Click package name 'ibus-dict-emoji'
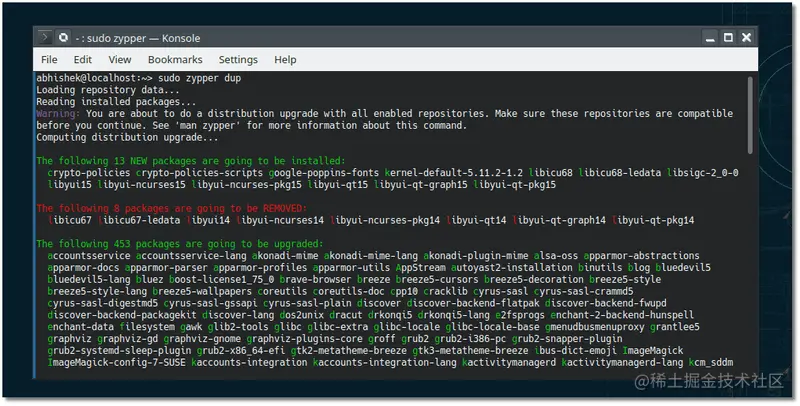800x406 pixels. pyautogui.click(x=575, y=351)
